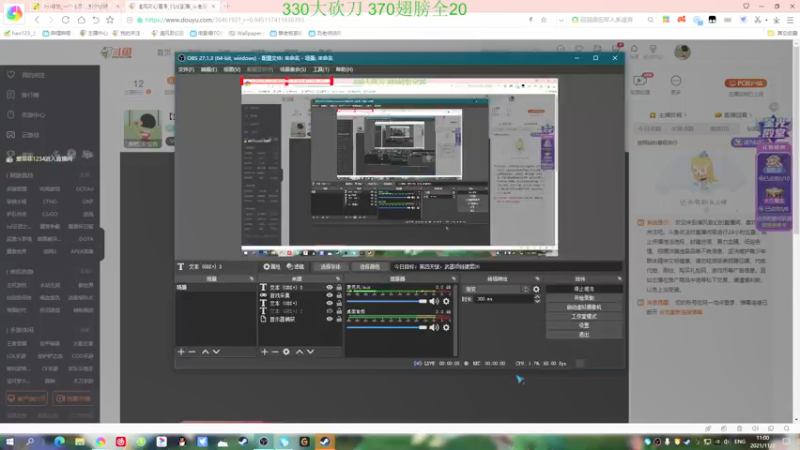This screenshot has height=450, width=800.
Task: Open OBS Studio from the taskbar
Action: tap(263, 441)
